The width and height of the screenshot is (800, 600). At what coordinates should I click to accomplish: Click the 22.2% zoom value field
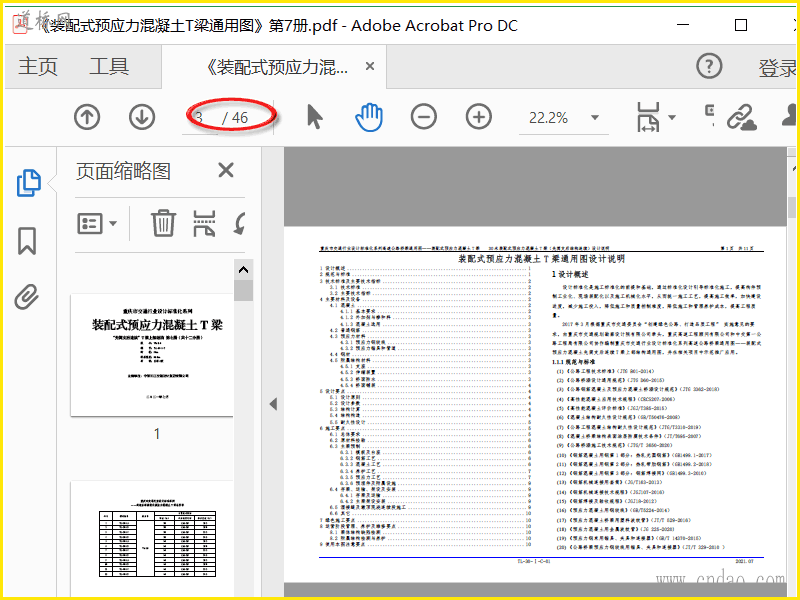549,118
